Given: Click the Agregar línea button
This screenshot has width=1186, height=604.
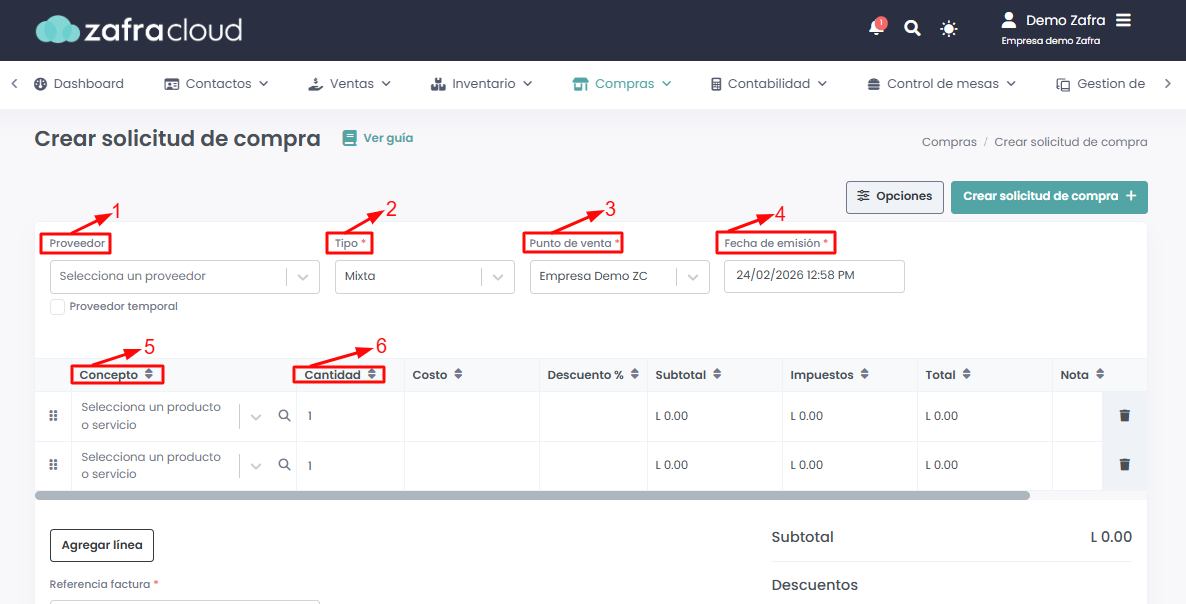Looking at the screenshot, I should 102,545.
